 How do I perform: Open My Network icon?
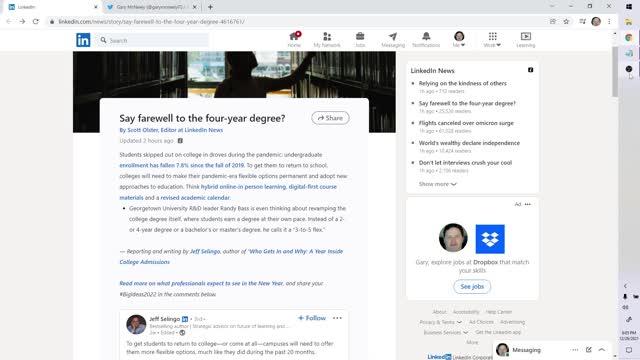[x=327, y=40]
